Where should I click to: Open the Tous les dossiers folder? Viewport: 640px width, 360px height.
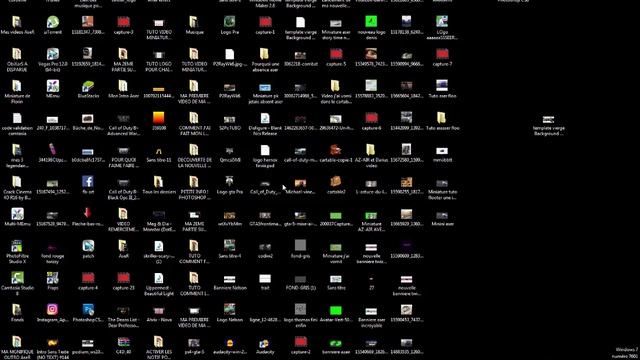coord(159,182)
